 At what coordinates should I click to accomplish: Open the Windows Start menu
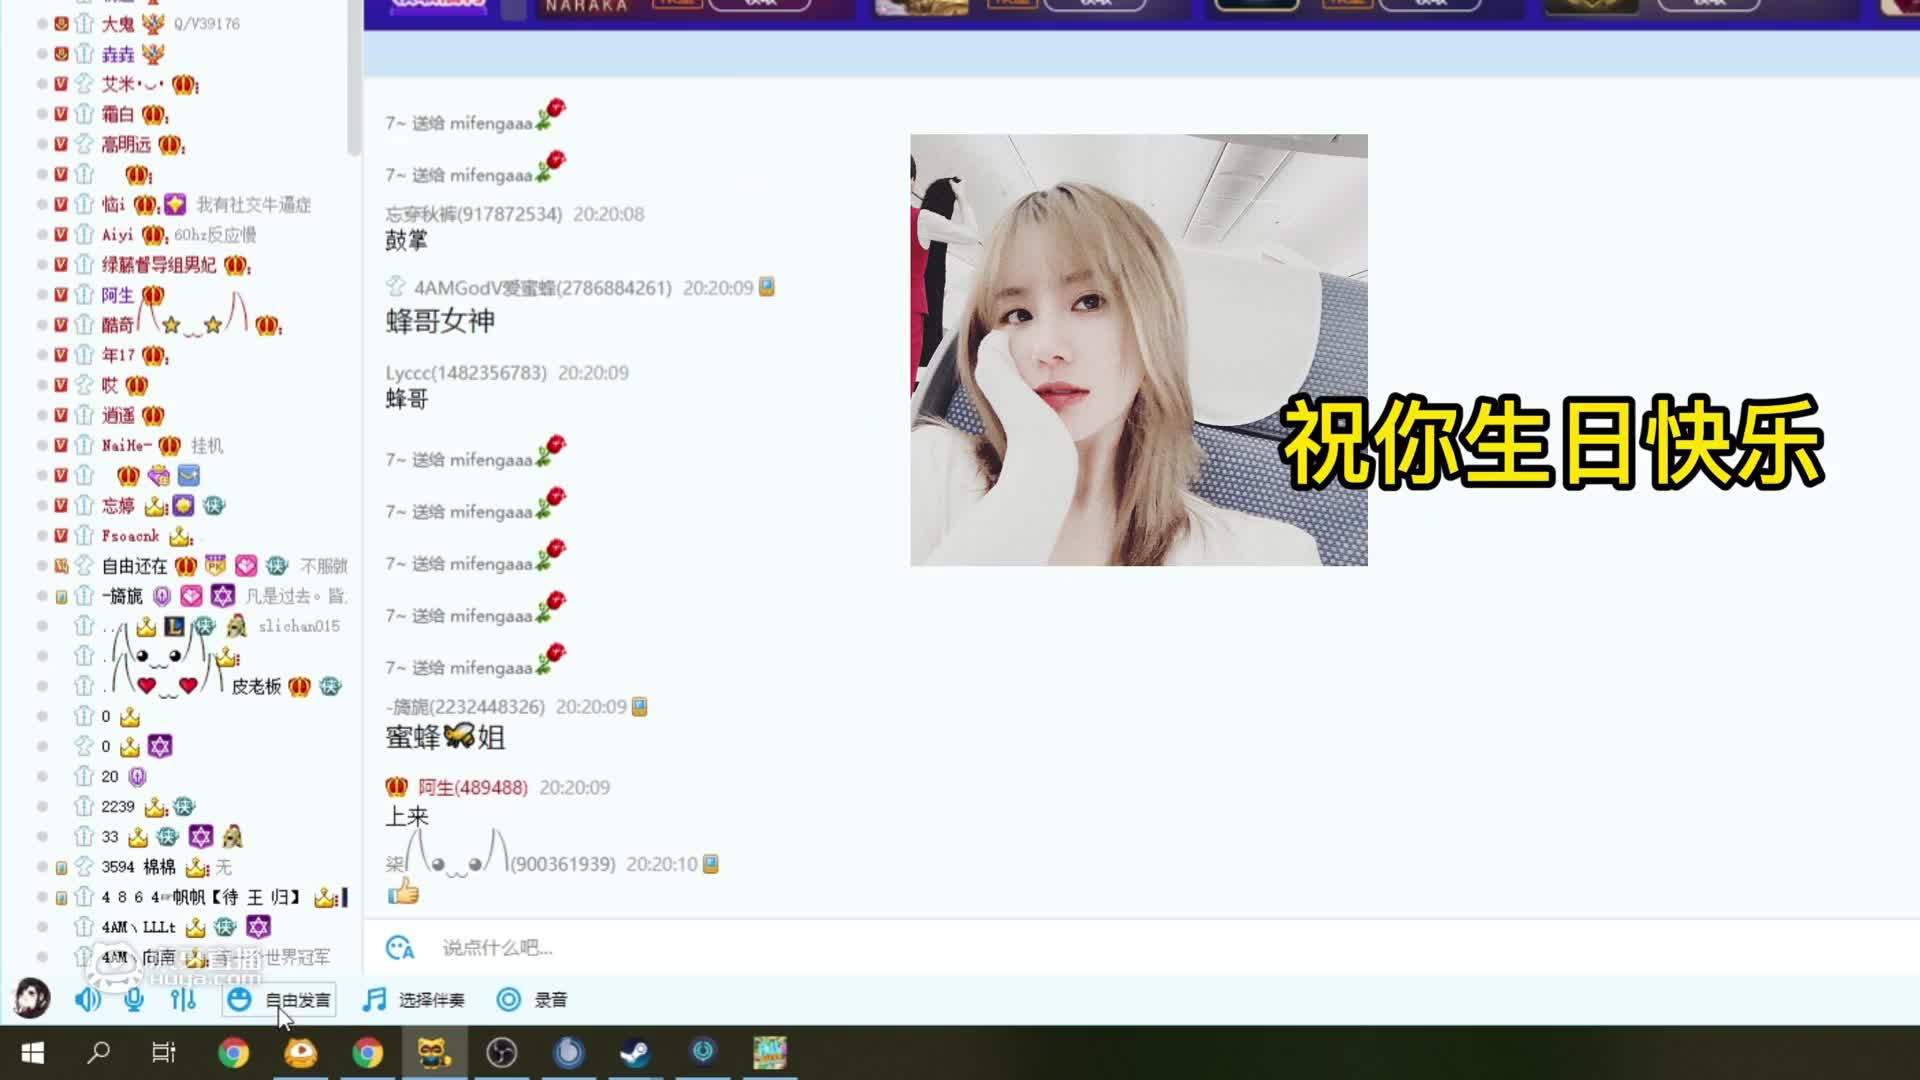pyautogui.click(x=32, y=1052)
